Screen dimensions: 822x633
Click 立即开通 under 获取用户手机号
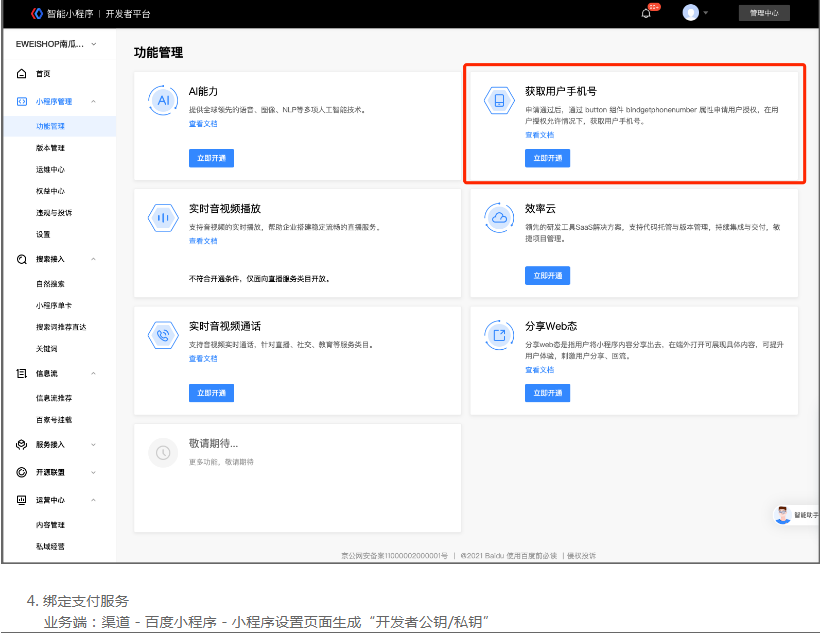tap(547, 158)
